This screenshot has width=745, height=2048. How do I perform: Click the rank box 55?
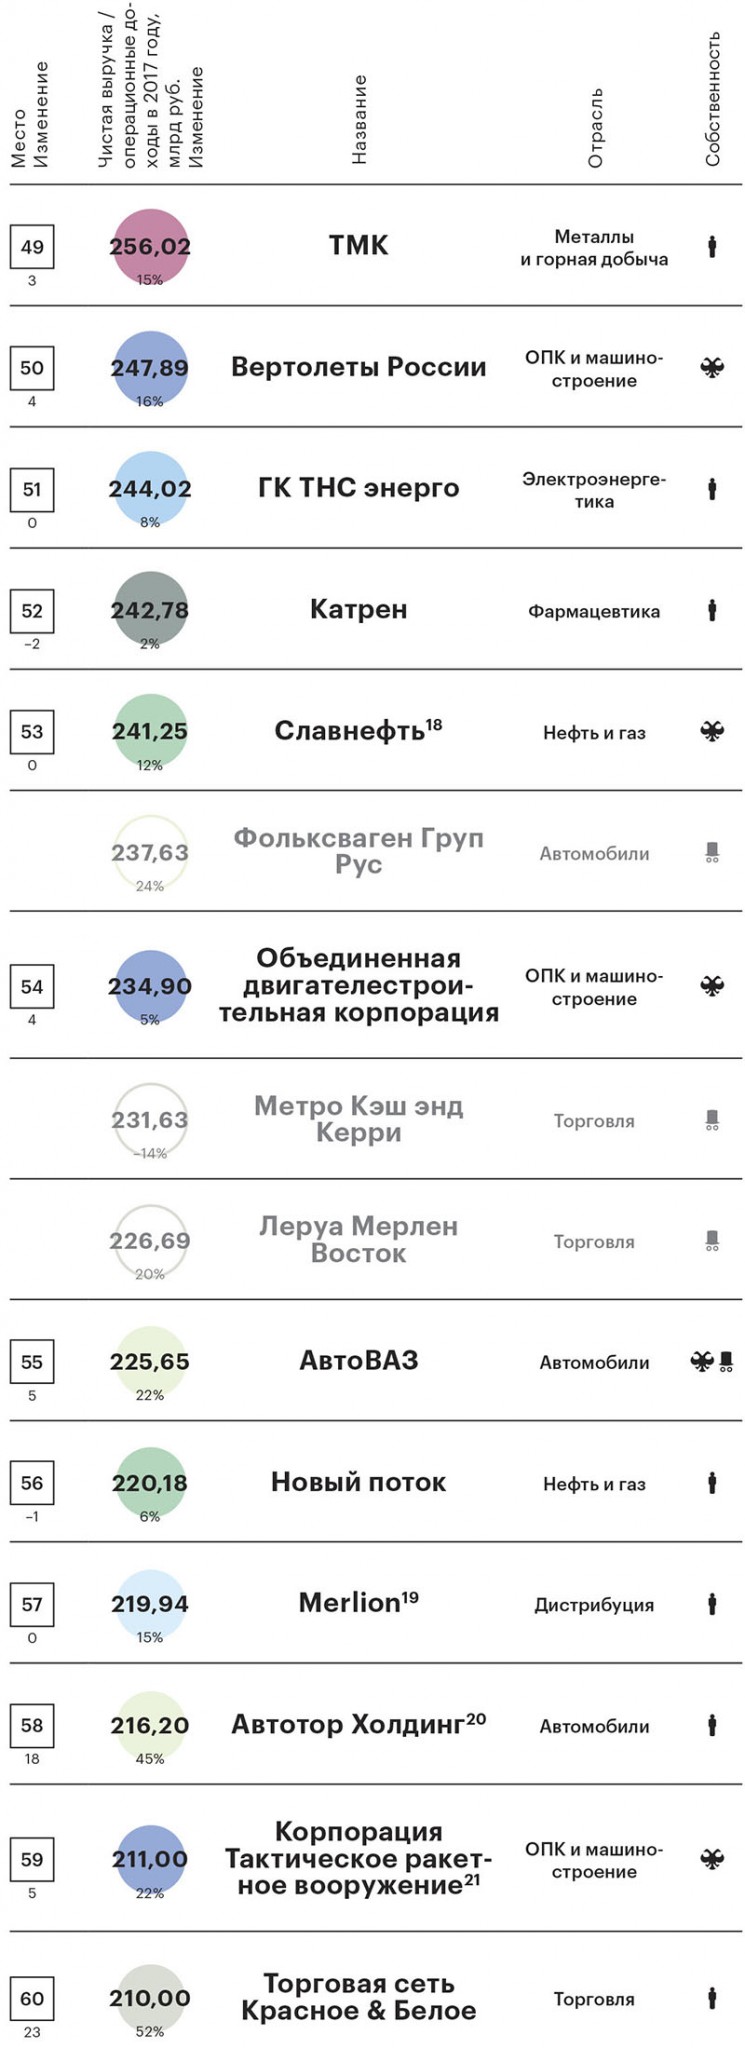pos(32,1362)
